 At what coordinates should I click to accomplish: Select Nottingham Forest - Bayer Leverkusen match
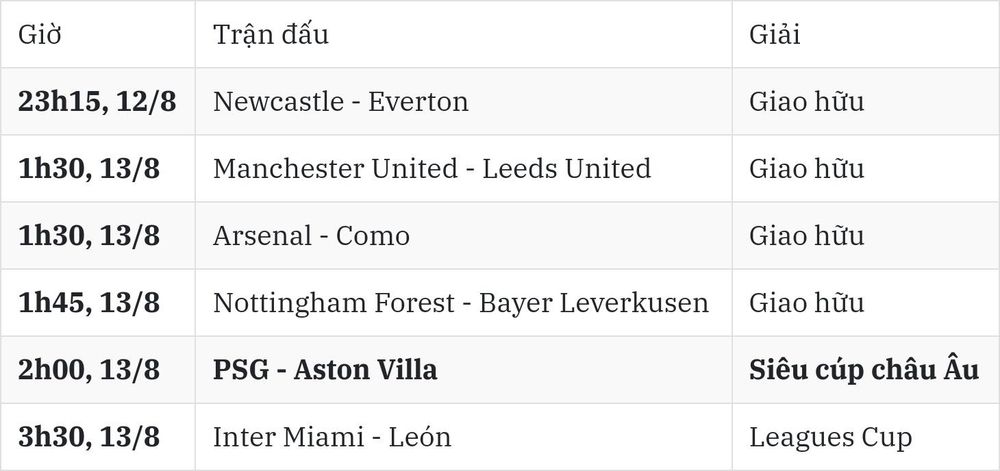coord(460,303)
